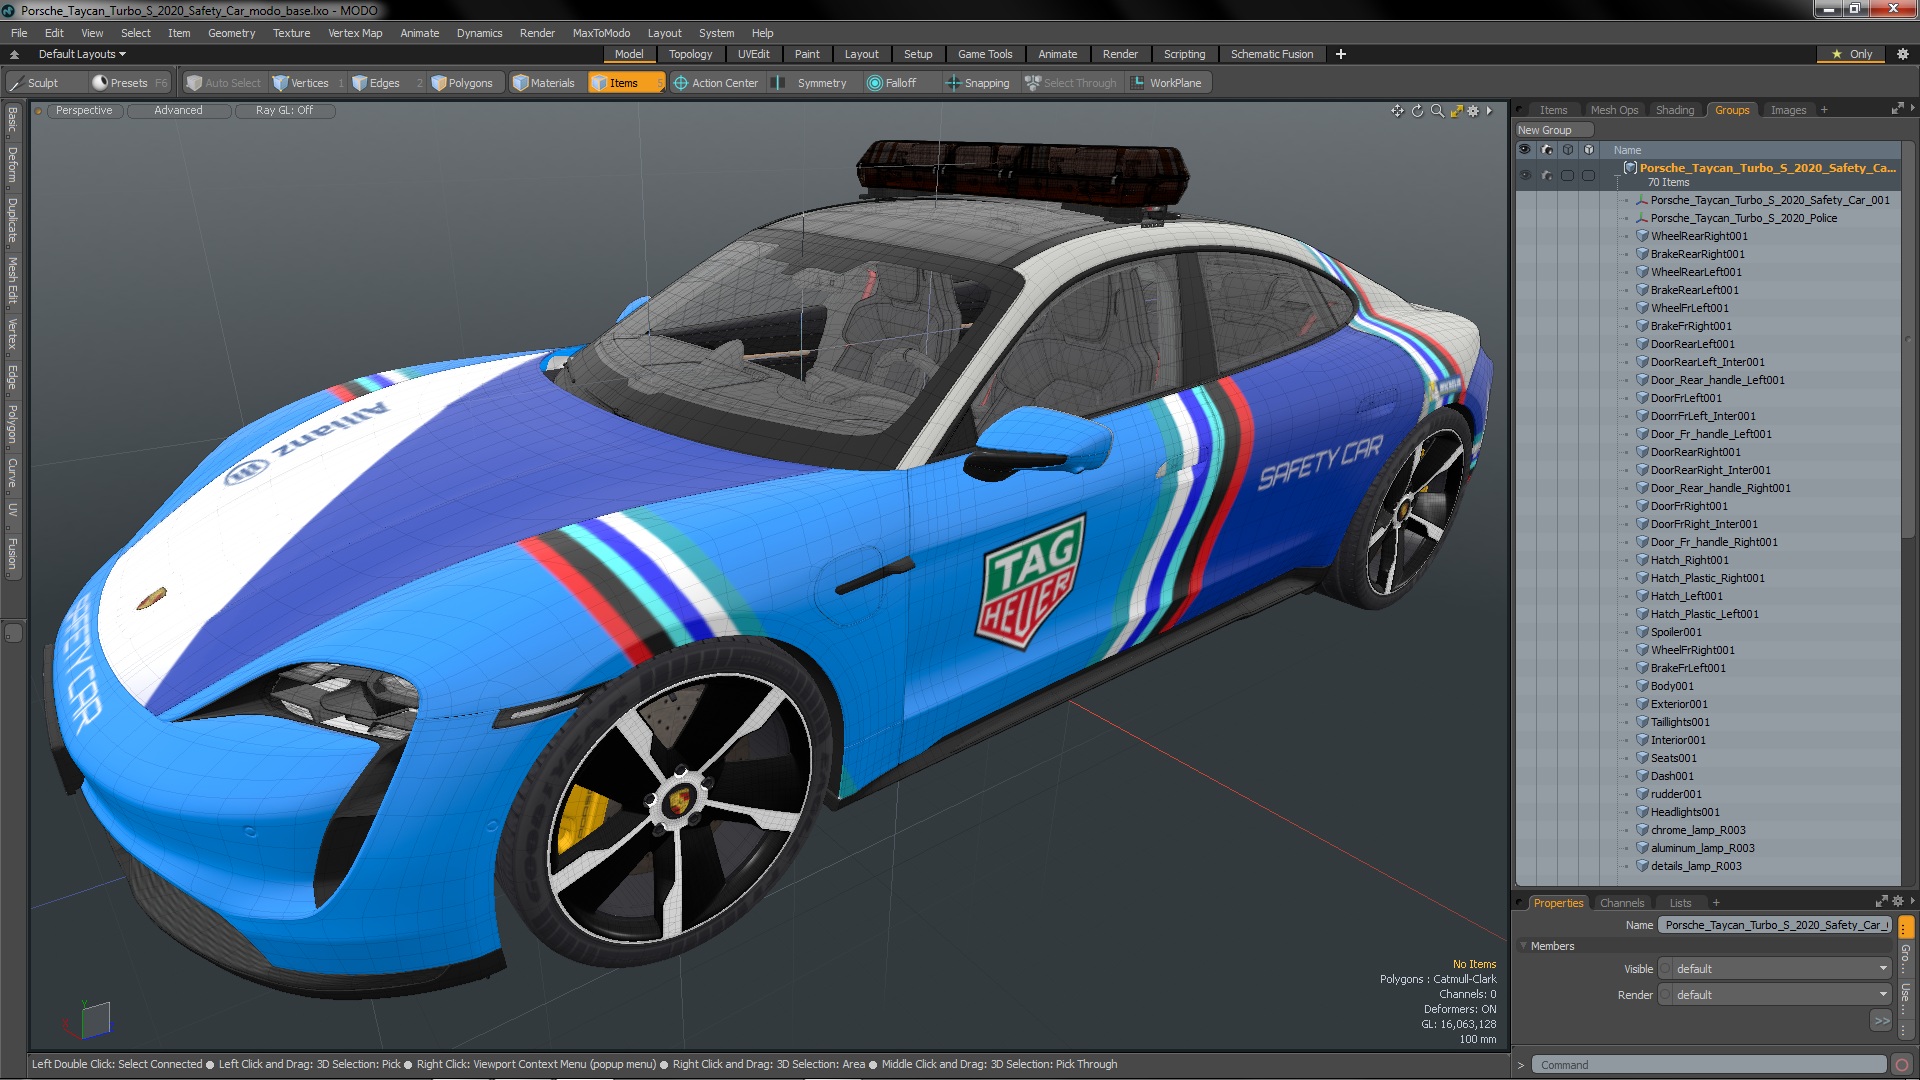Open the Ray GL: Off dropdown
The height and width of the screenshot is (1080, 1920).
pos(284,111)
